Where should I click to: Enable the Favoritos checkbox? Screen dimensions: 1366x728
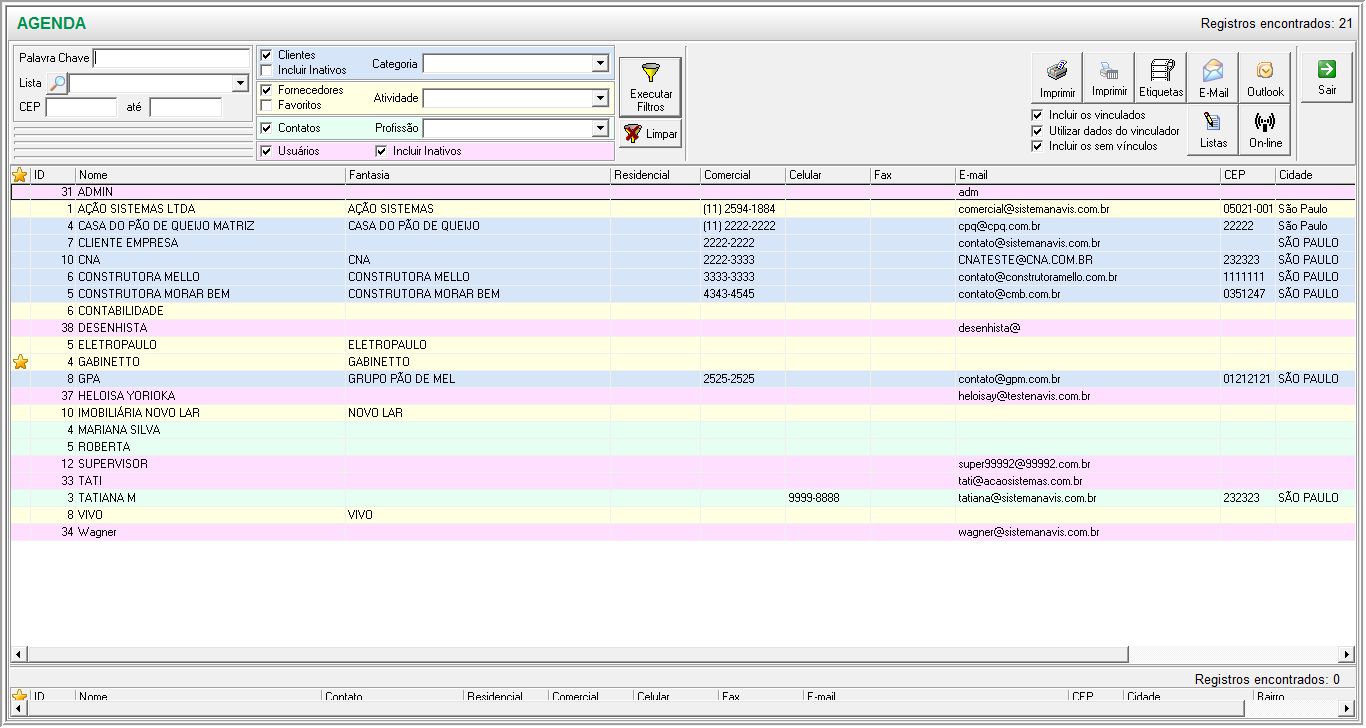[266, 105]
